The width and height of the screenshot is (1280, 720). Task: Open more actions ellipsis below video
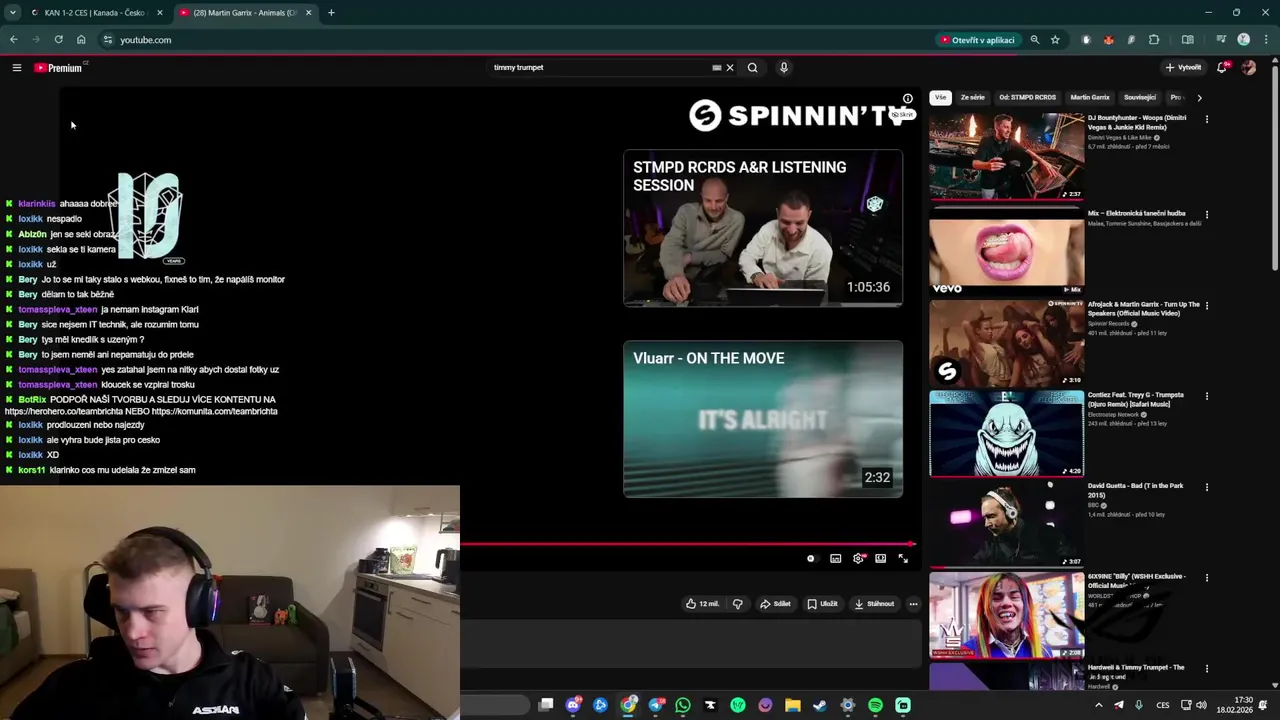[x=913, y=604]
